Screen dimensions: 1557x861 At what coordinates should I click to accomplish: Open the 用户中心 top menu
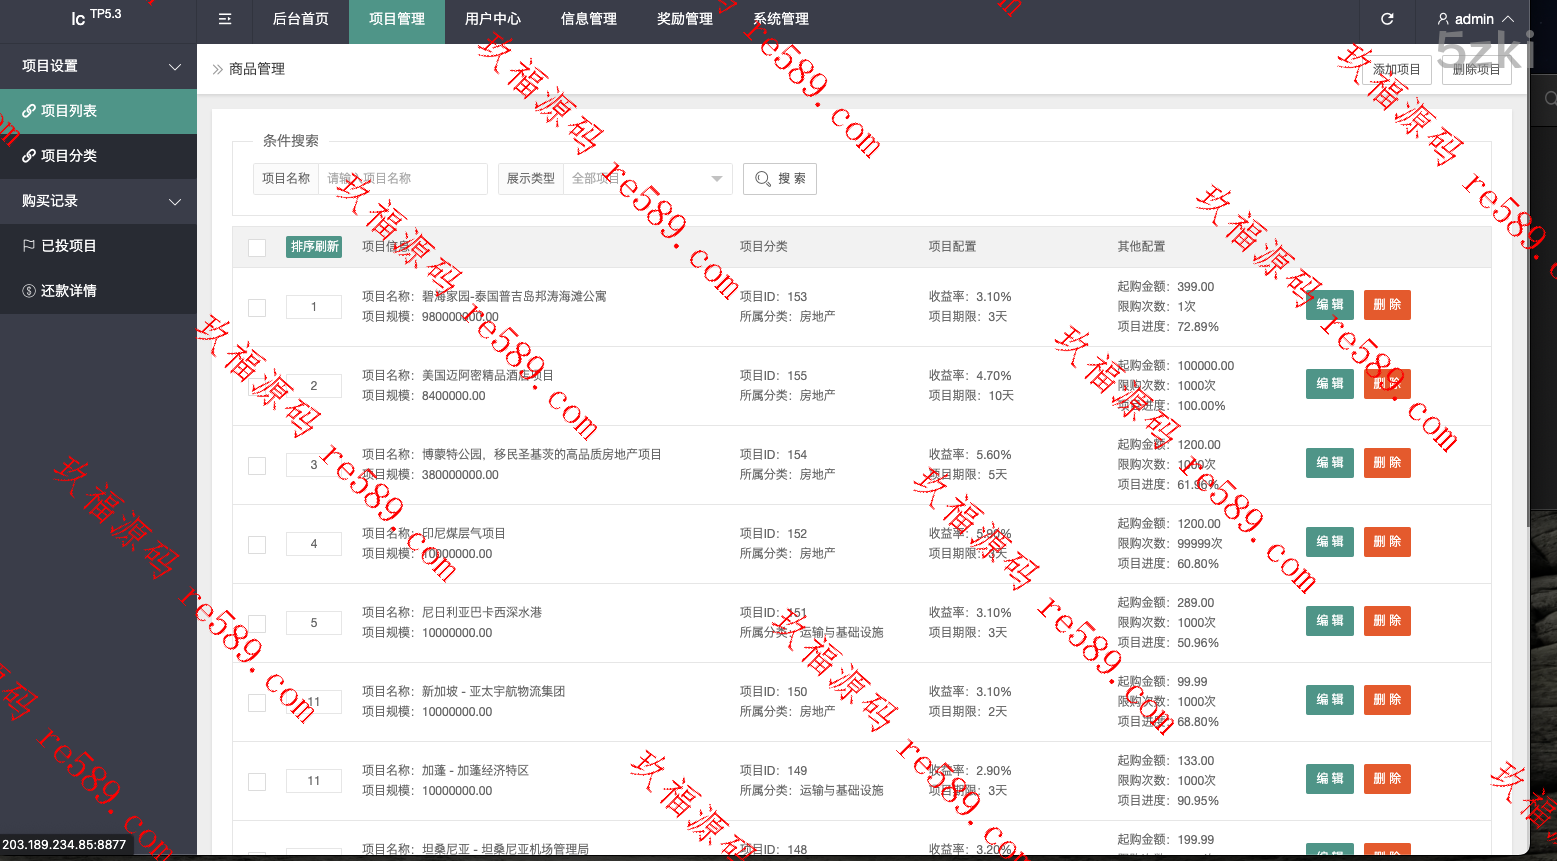pyautogui.click(x=492, y=19)
